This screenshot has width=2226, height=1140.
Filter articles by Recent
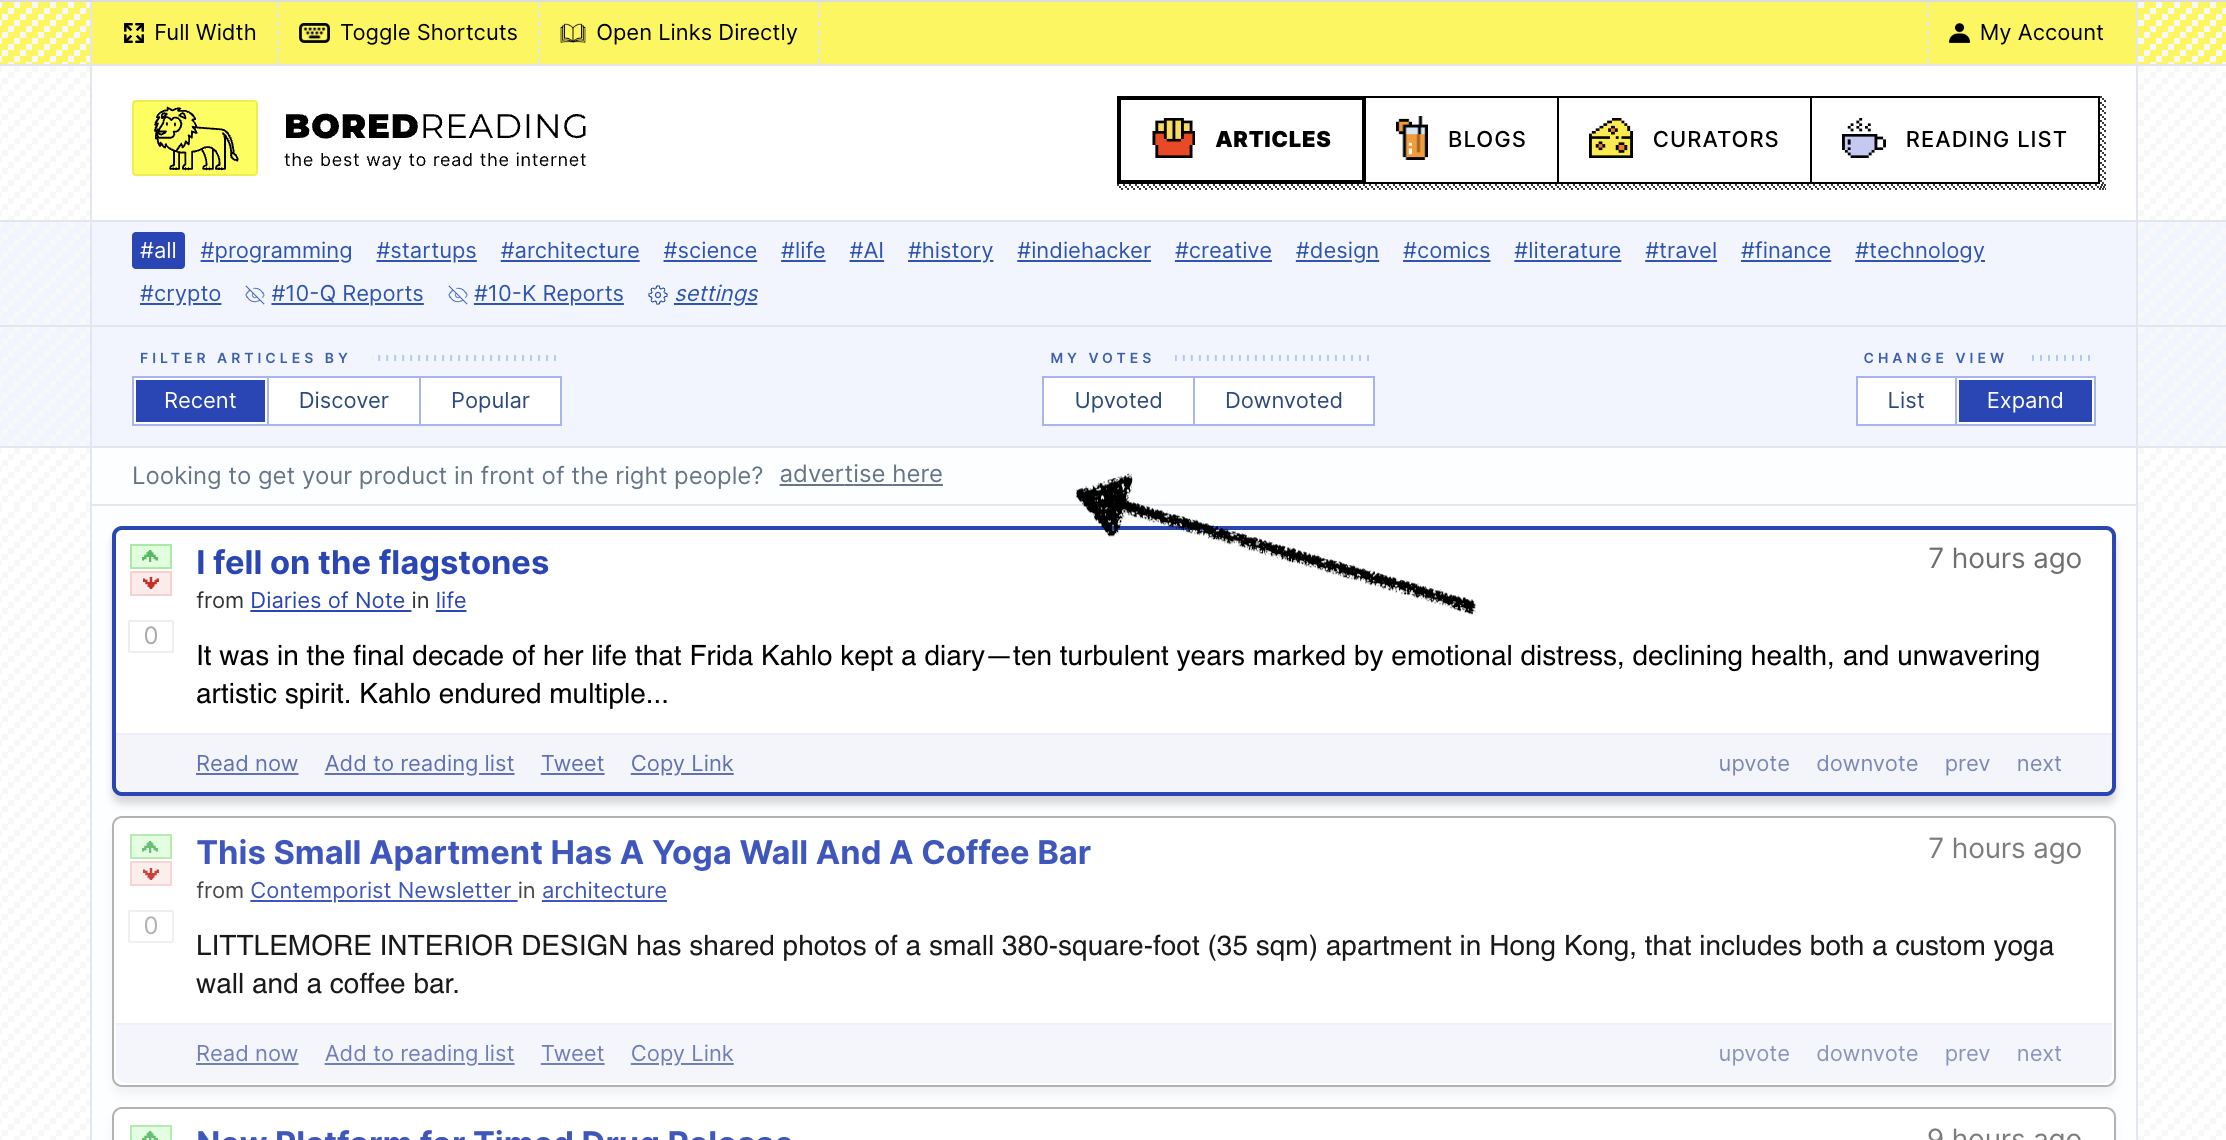[x=200, y=401]
